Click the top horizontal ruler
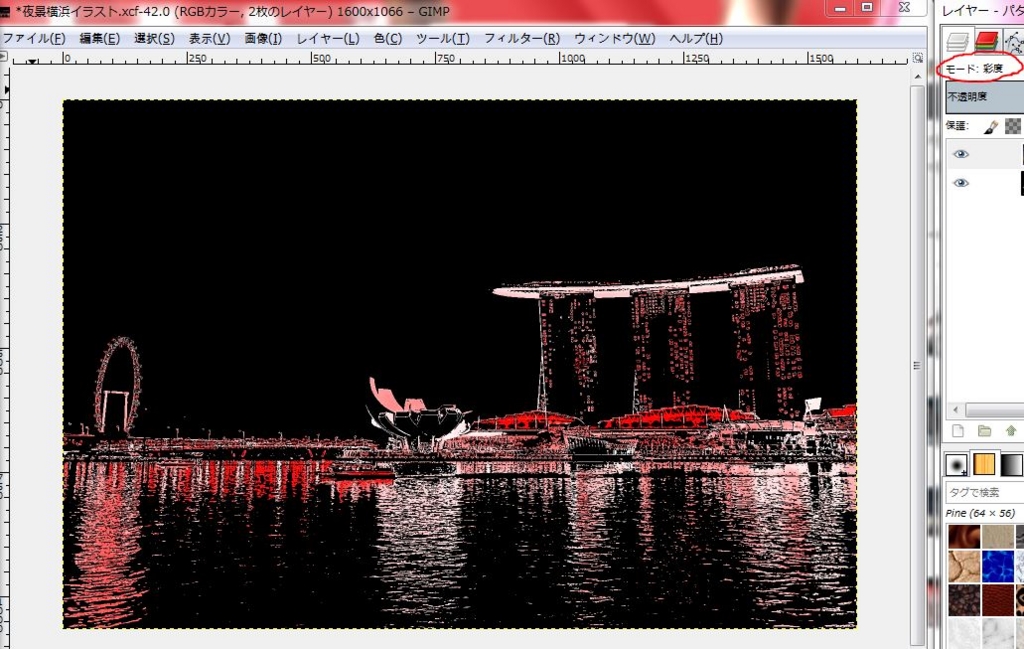The width and height of the screenshot is (1024, 649). [x=460, y=58]
